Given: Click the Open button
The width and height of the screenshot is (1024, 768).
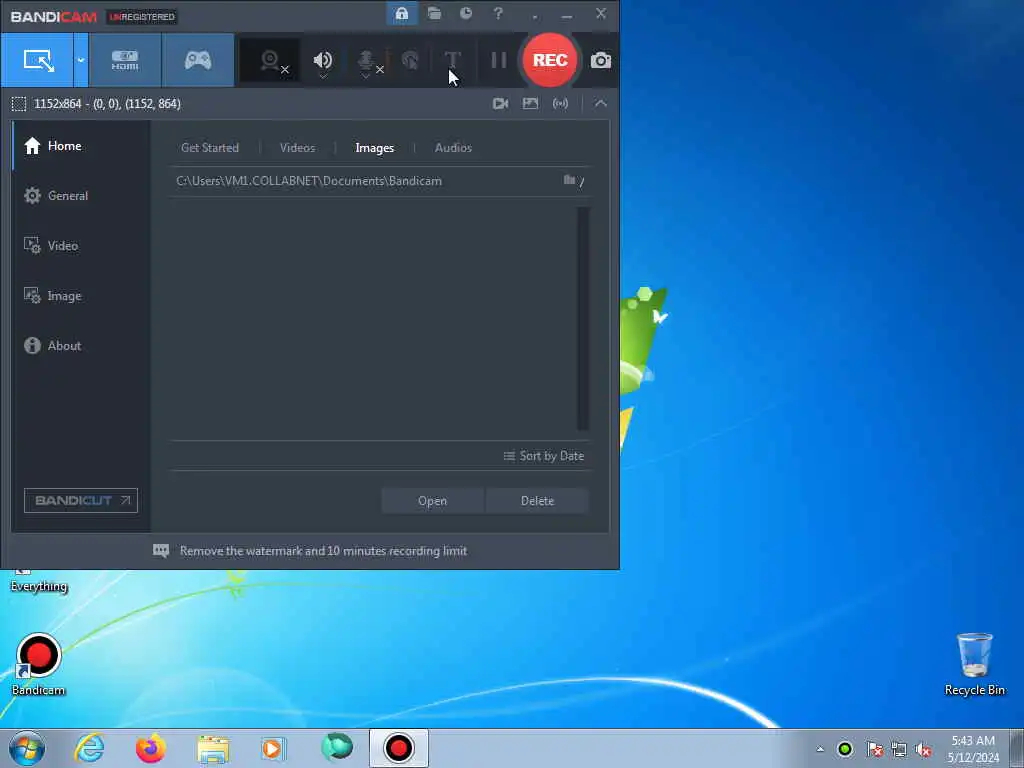Looking at the screenshot, I should (x=432, y=501).
